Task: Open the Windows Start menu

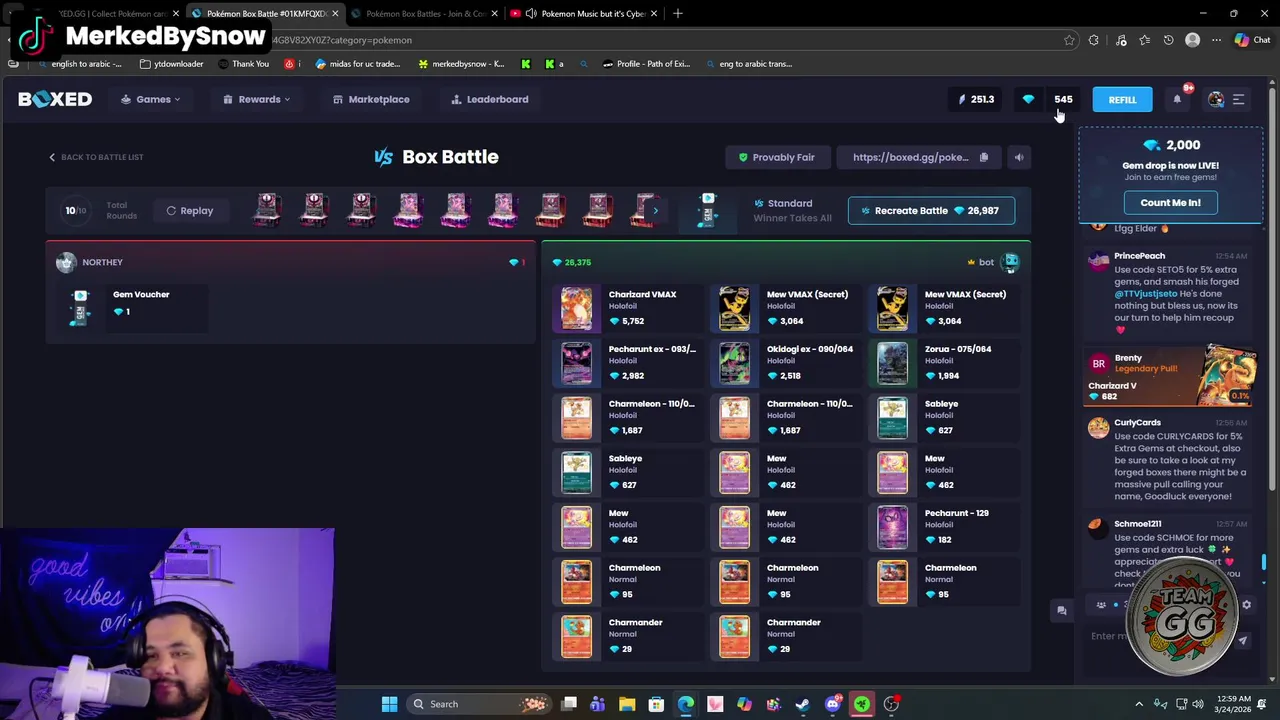Action: 389,704
